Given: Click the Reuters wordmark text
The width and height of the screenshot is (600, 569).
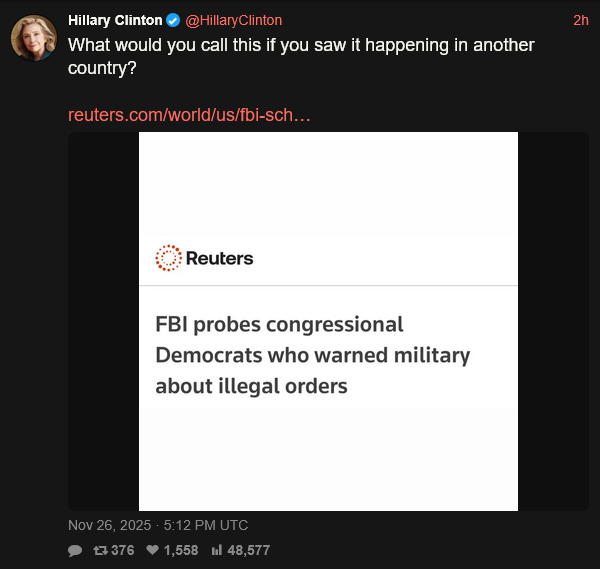Looking at the screenshot, I should click(219, 258).
